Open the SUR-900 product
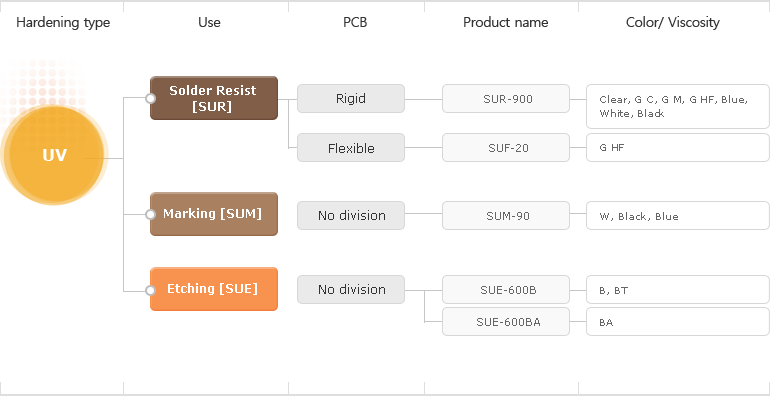The height and width of the screenshot is (396, 770). pos(506,98)
